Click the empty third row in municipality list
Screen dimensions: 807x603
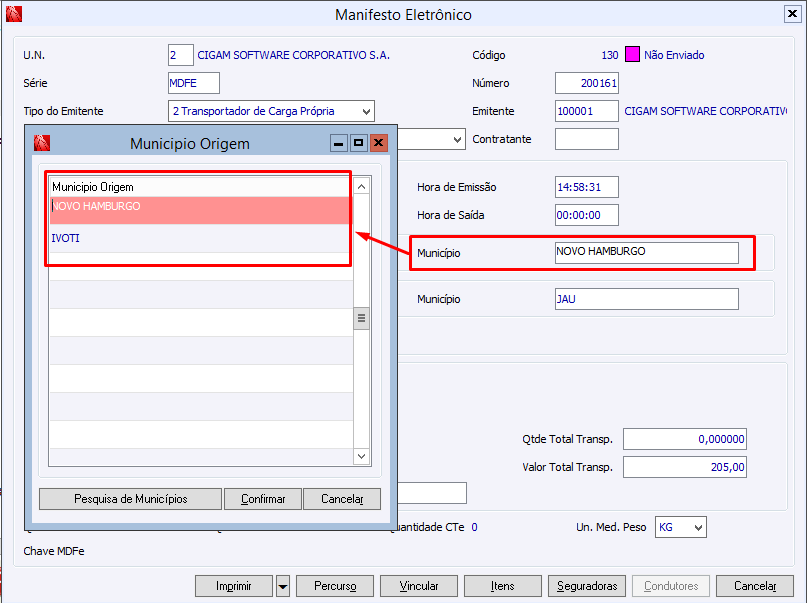click(x=201, y=267)
